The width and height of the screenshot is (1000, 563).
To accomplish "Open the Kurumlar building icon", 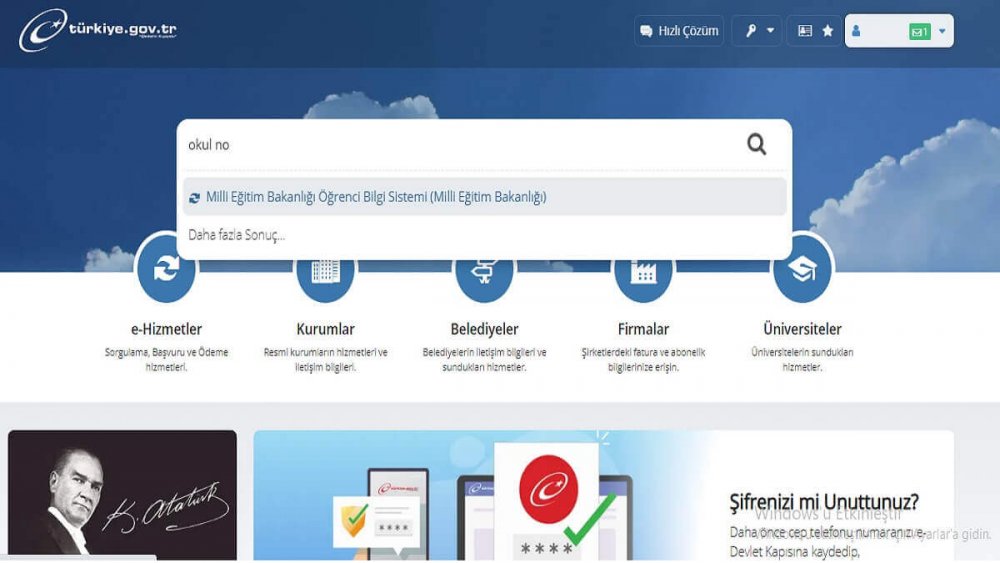I will (x=325, y=271).
